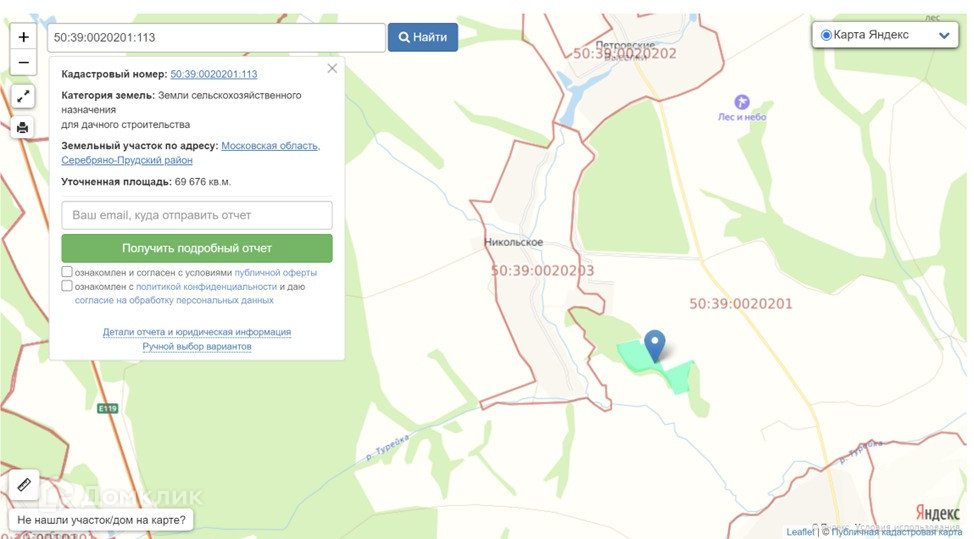Image resolution: width=974 pixels, height=539 pixels.
Task: Toggle fullscreen map view
Action: 23,97
